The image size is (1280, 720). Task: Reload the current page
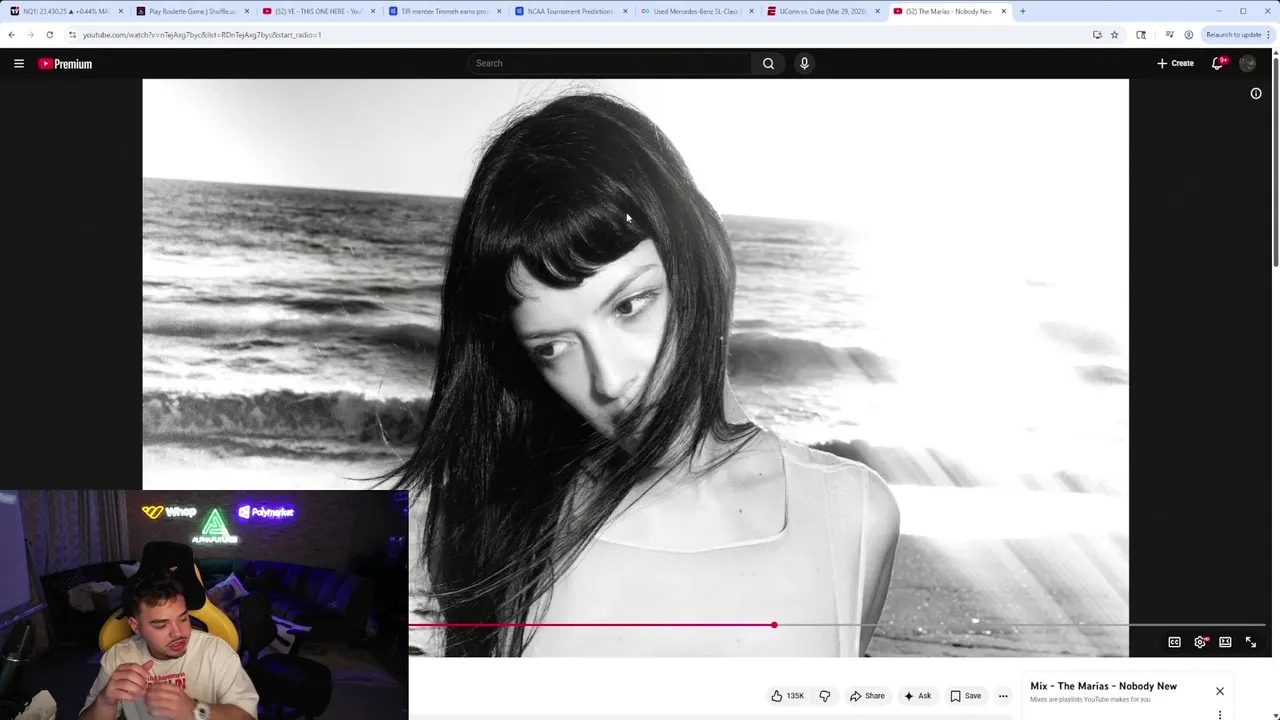click(x=49, y=34)
